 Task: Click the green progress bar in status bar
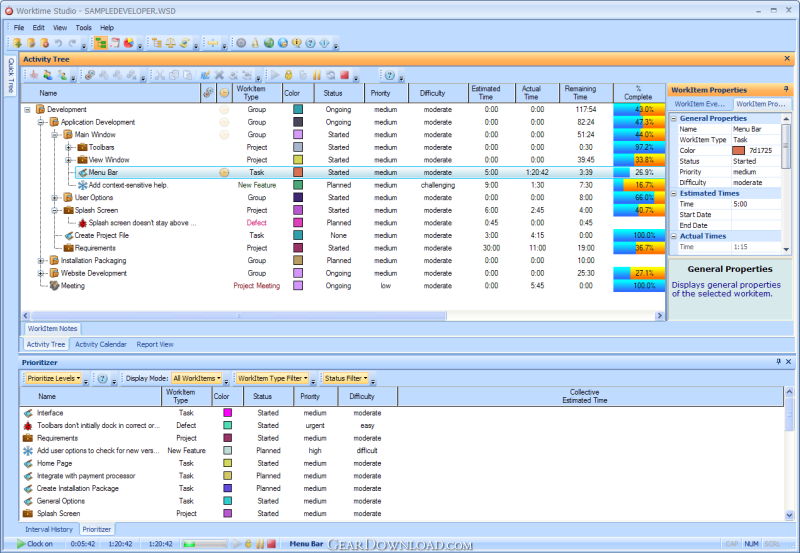pos(205,544)
